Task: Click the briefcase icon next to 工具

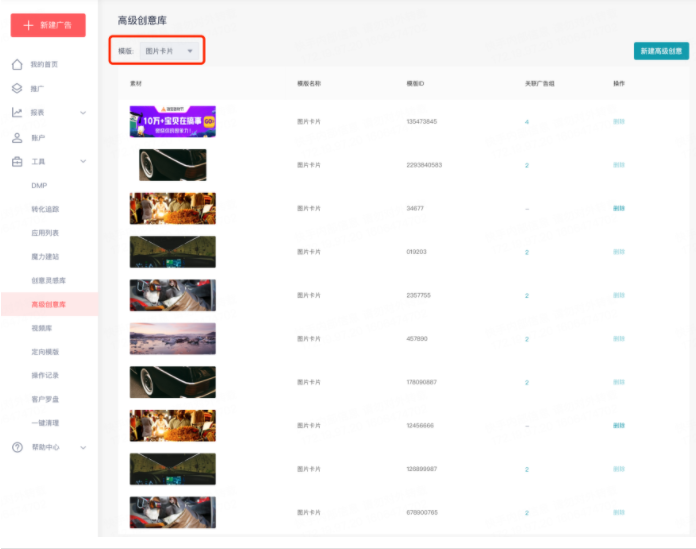Action: [17, 161]
